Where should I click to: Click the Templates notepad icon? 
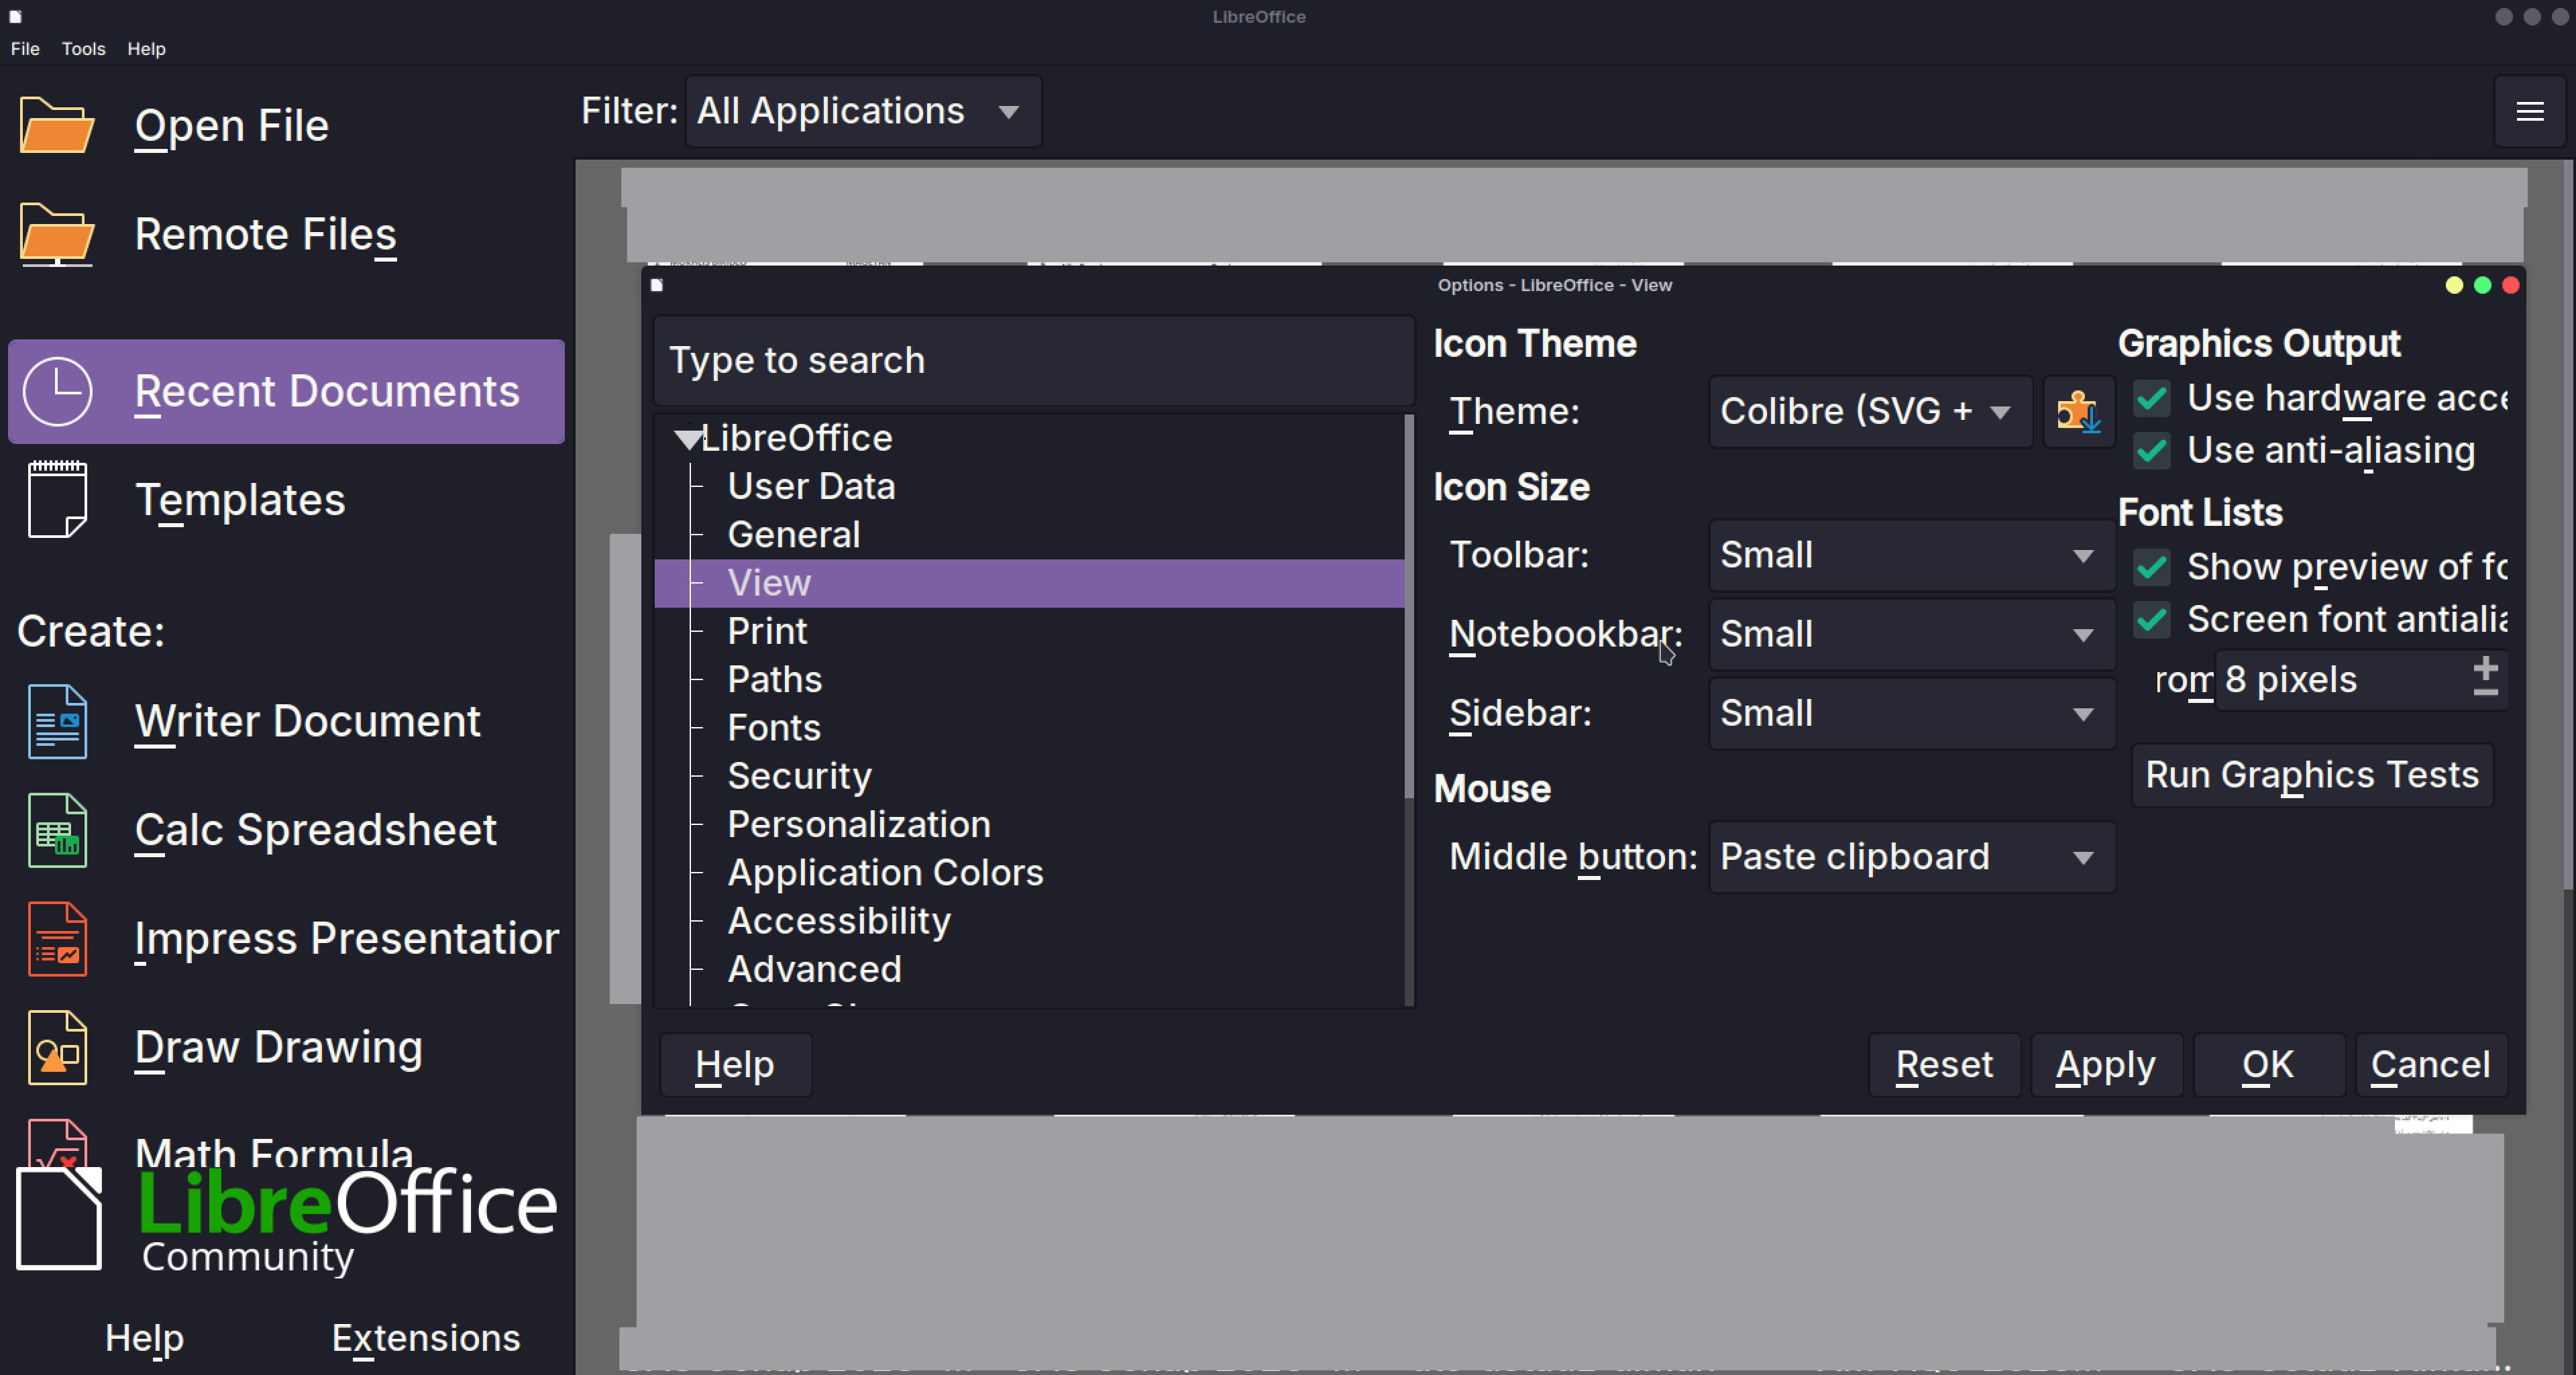(57, 499)
